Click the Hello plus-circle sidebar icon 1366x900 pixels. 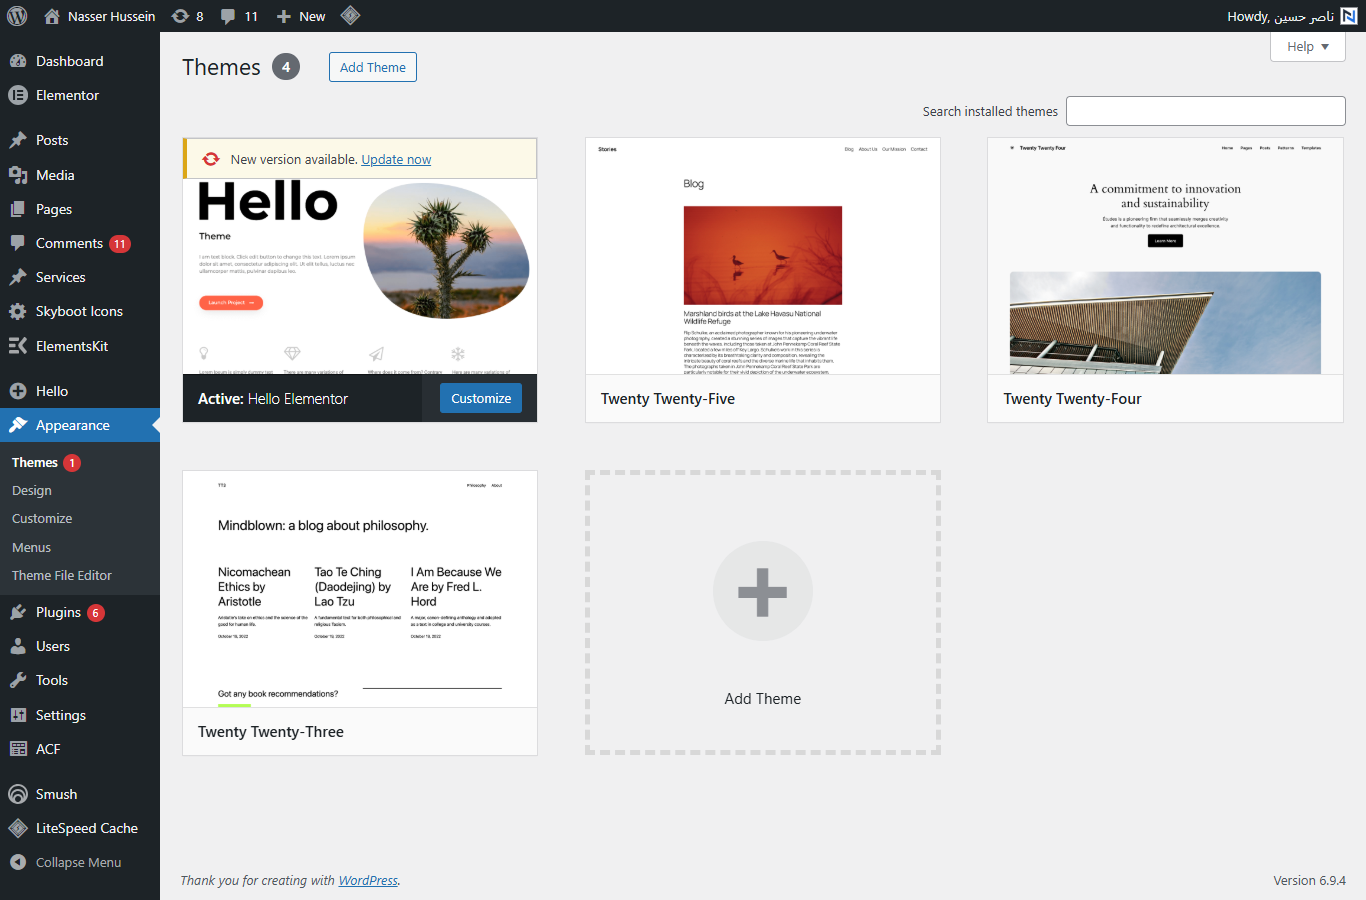tap(18, 391)
